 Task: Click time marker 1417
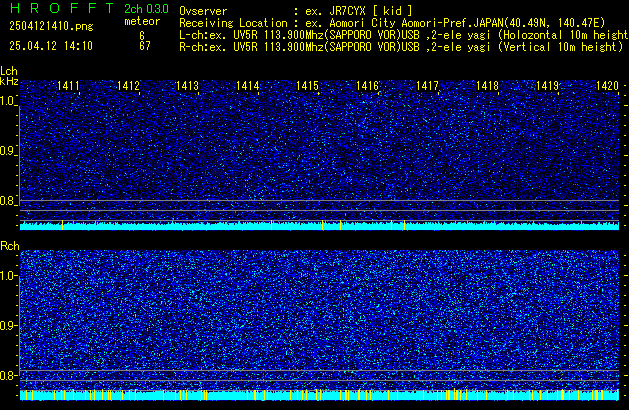coord(427,86)
